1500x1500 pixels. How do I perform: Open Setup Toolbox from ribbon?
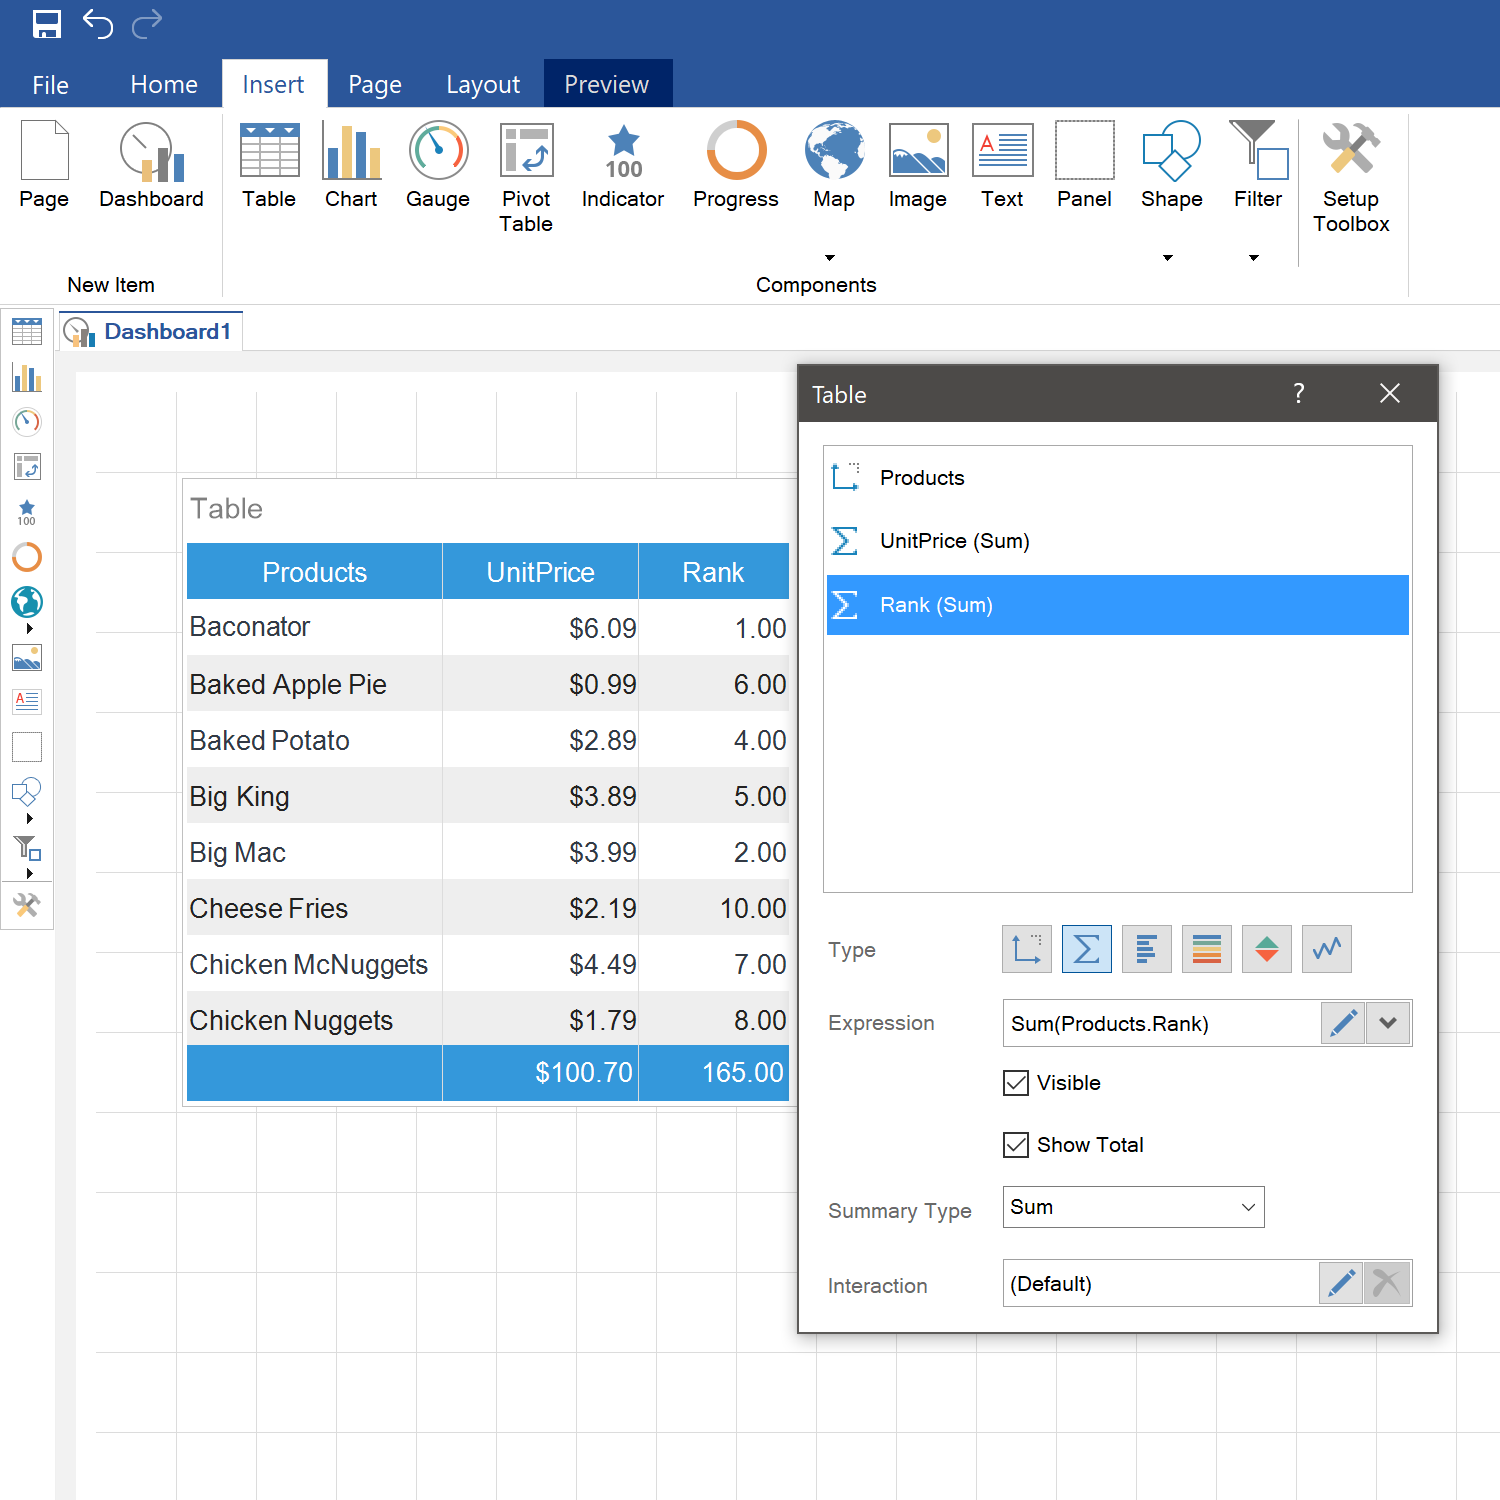(1351, 178)
